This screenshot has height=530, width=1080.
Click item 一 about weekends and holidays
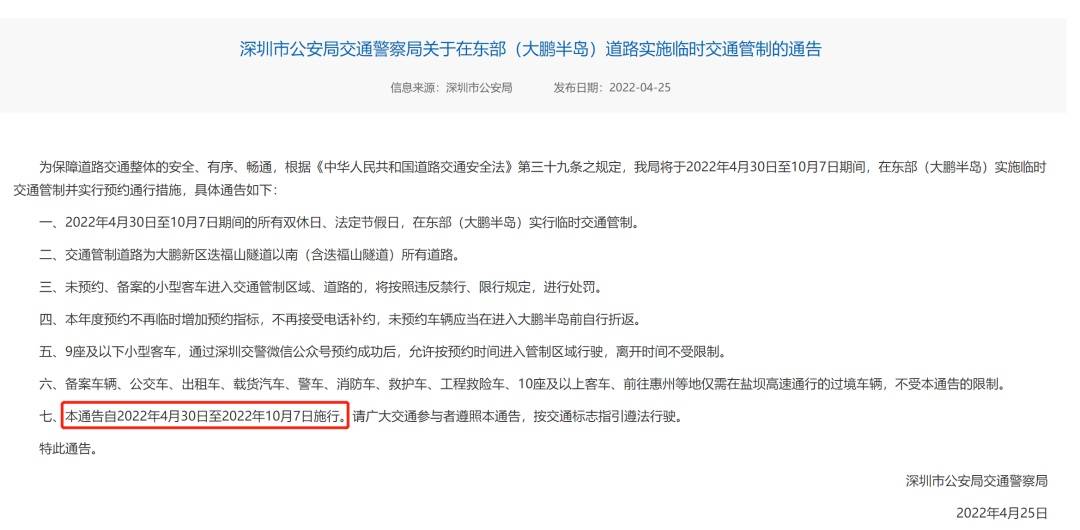tap(340, 223)
